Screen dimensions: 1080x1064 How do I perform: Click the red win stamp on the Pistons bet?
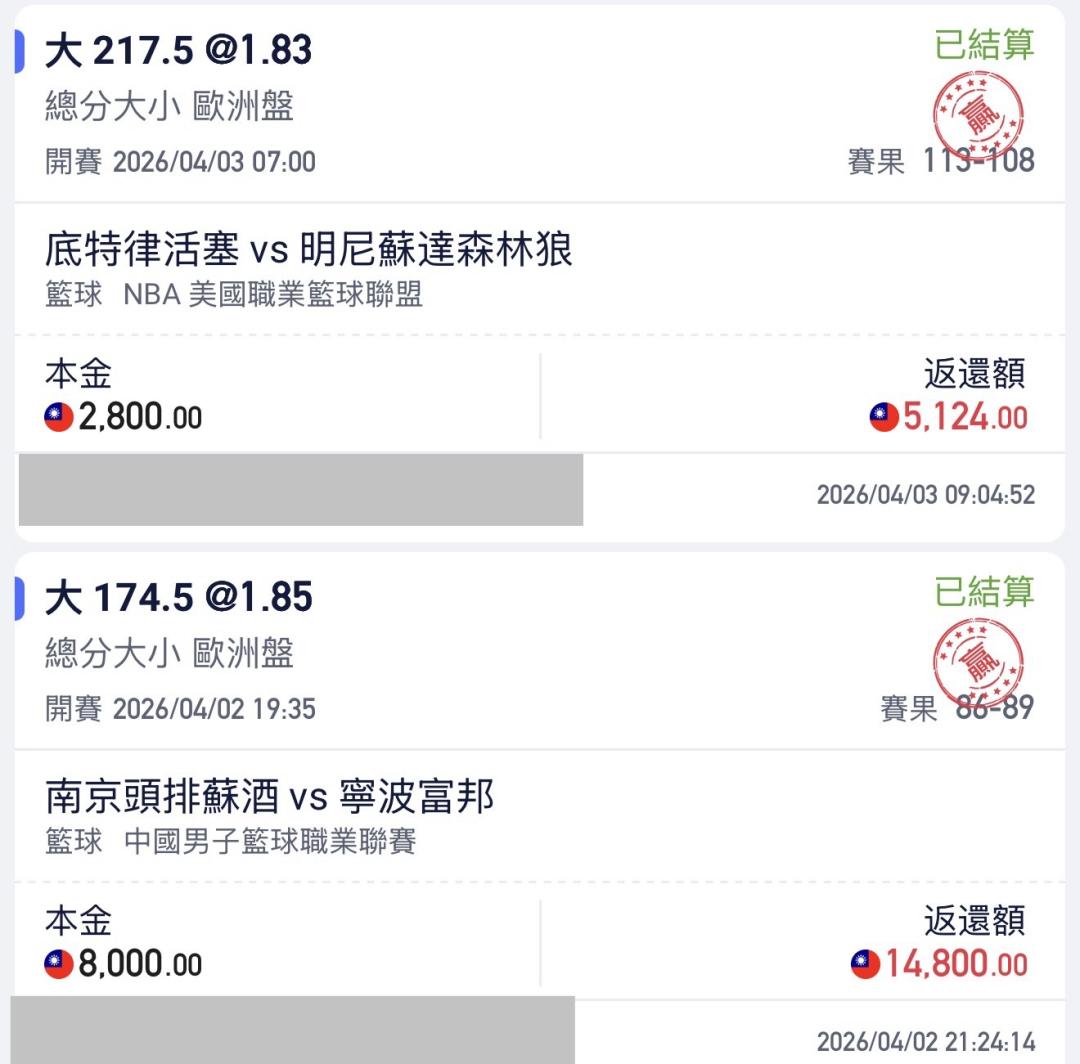pyautogui.click(x=978, y=113)
